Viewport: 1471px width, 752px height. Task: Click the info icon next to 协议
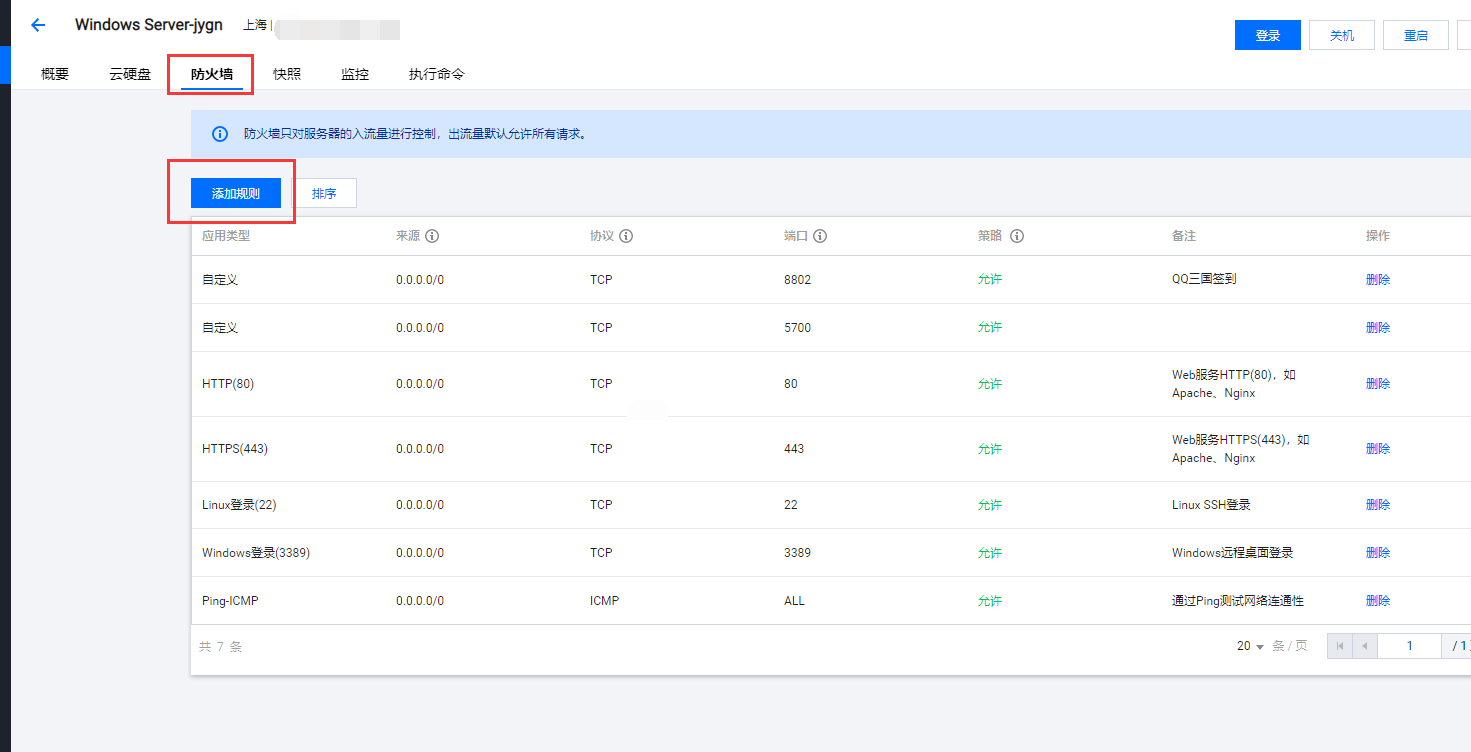pos(626,237)
